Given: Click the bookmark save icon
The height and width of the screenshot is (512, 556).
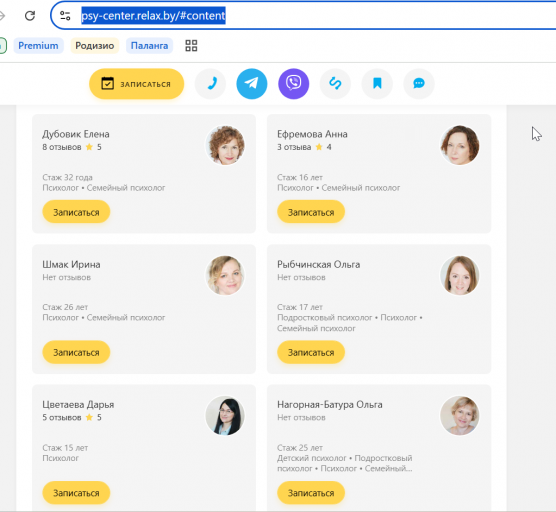Looking at the screenshot, I should tap(377, 84).
